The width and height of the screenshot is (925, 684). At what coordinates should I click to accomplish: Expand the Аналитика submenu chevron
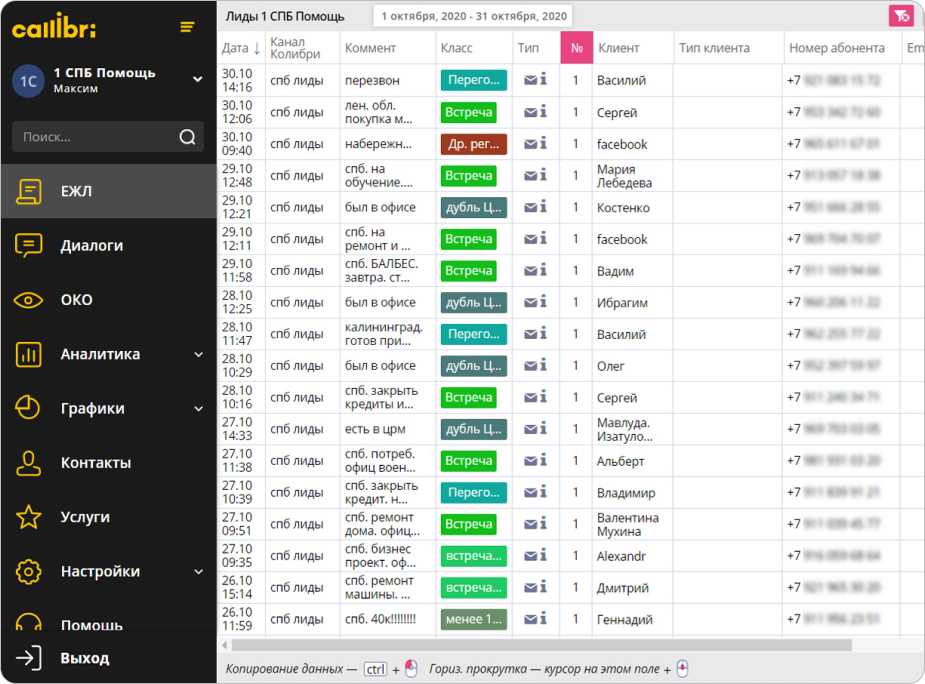point(198,355)
